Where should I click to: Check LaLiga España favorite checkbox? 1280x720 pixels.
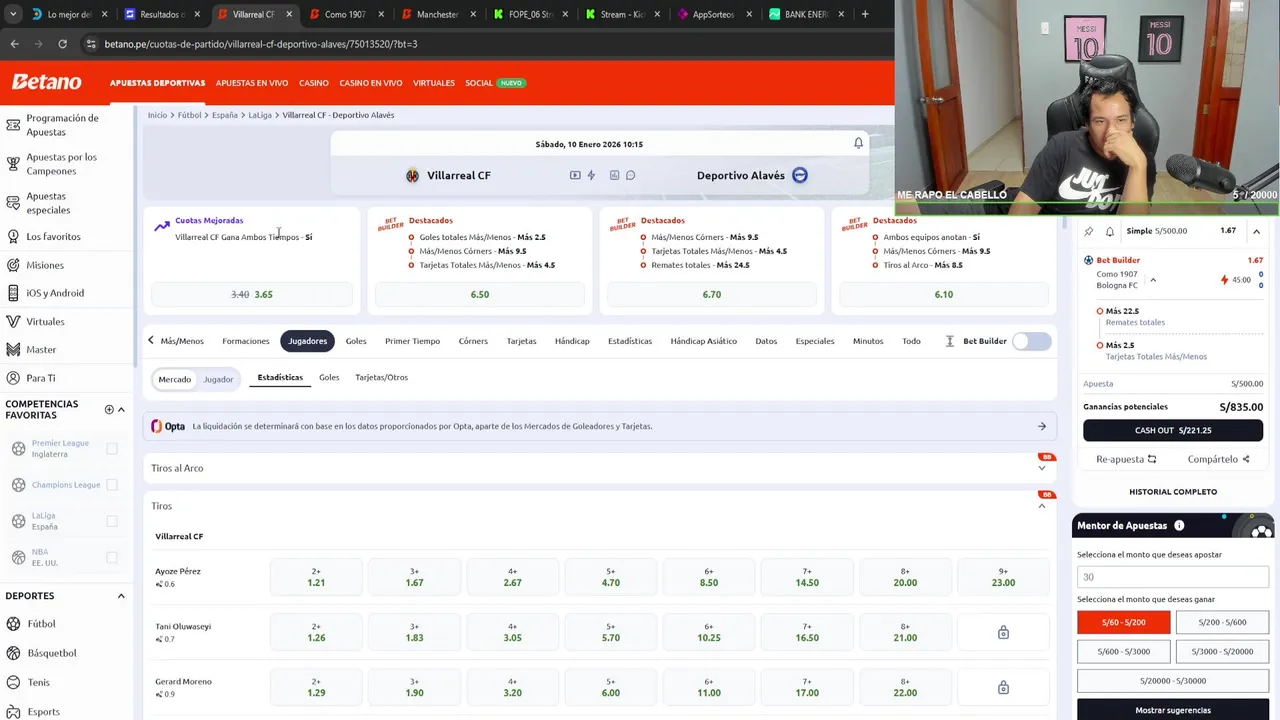coord(112,521)
